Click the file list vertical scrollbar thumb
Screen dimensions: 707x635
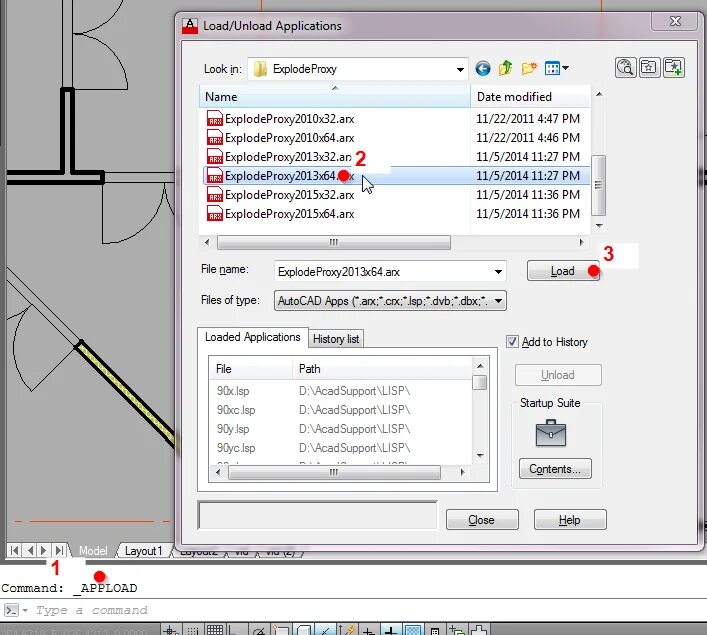click(x=598, y=185)
